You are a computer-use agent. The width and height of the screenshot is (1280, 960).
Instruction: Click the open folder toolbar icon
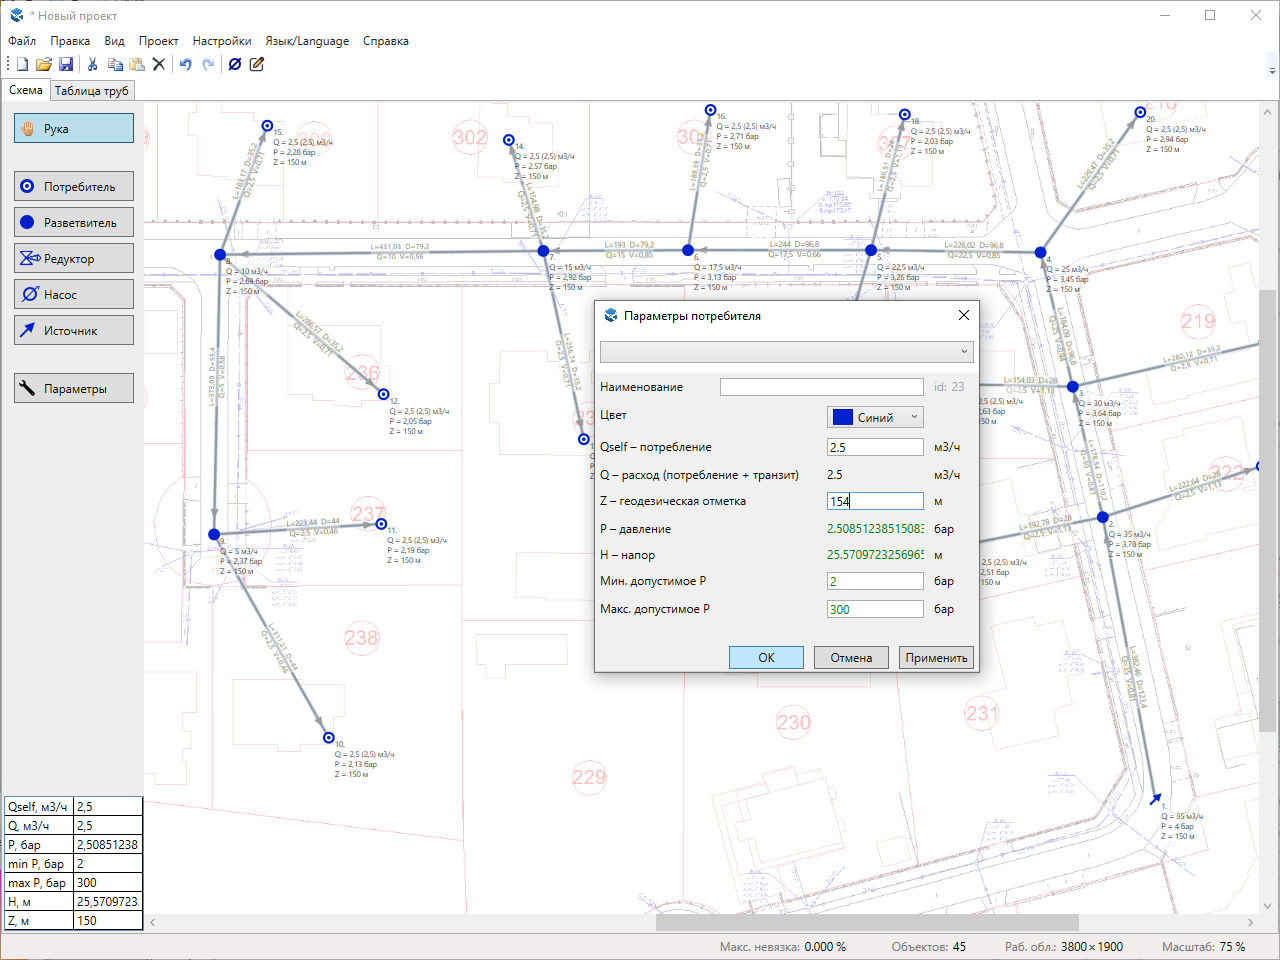[x=44, y=64]
